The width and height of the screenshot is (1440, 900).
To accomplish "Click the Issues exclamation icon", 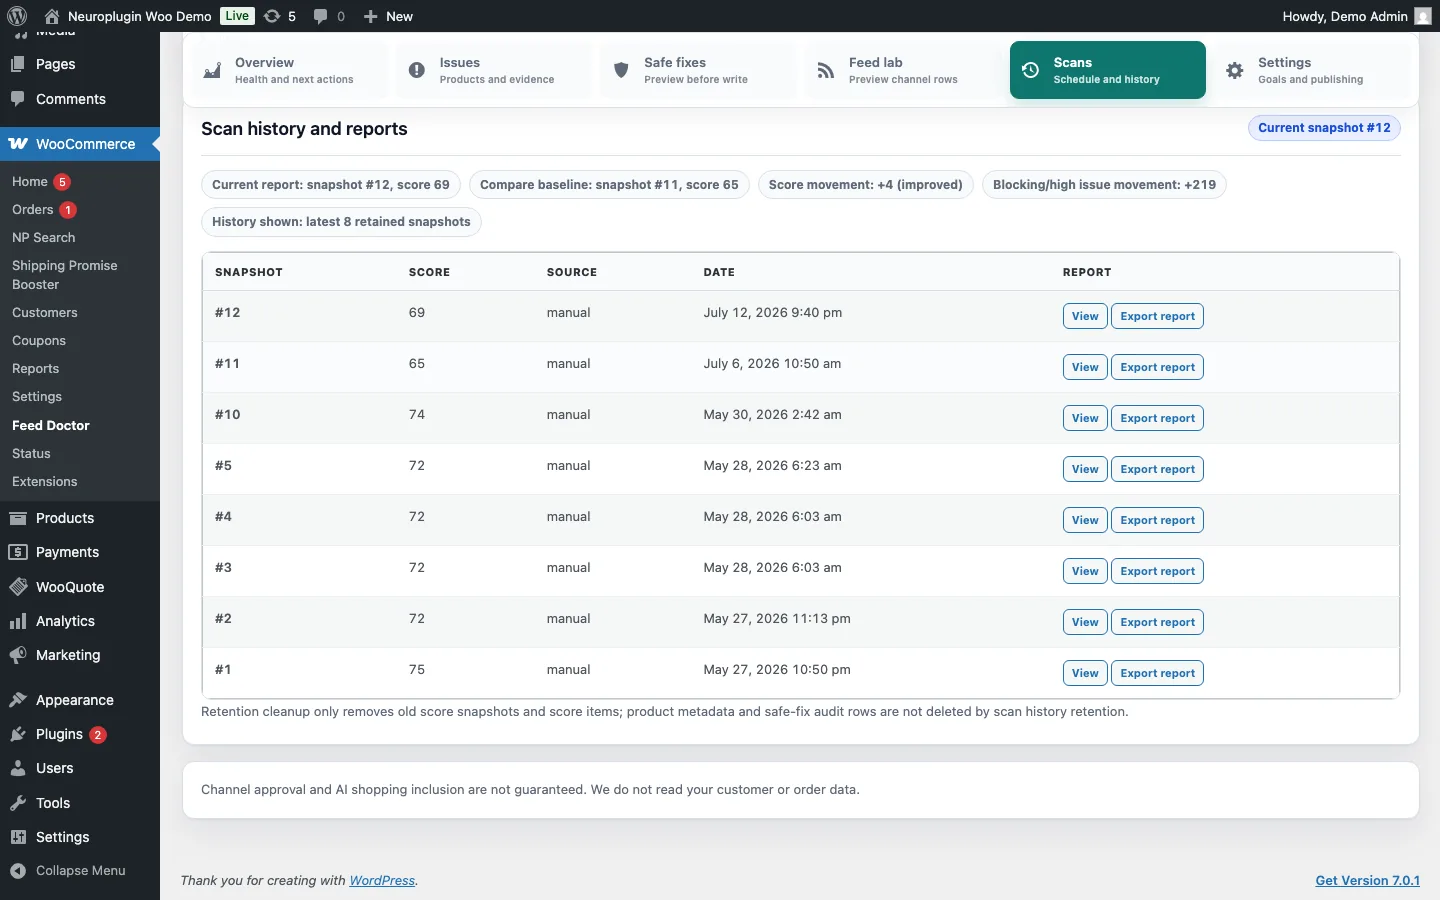I will tap(417, 70).
